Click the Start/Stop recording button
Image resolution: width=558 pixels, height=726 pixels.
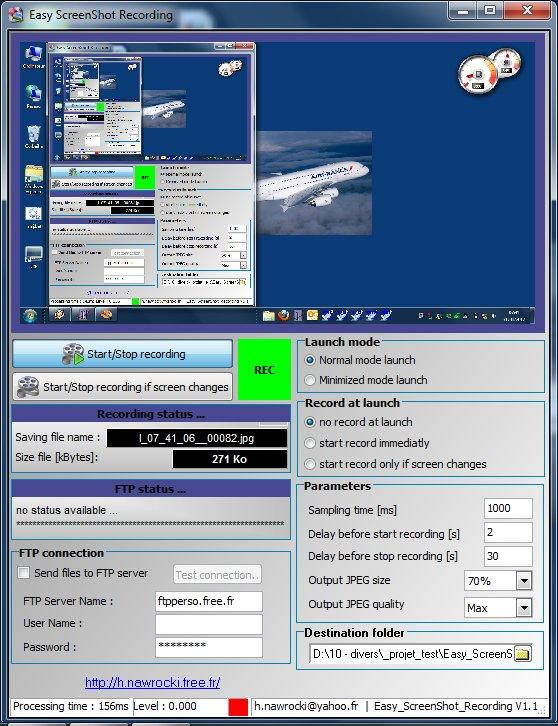pyautogui.click(x=123, y=354)
